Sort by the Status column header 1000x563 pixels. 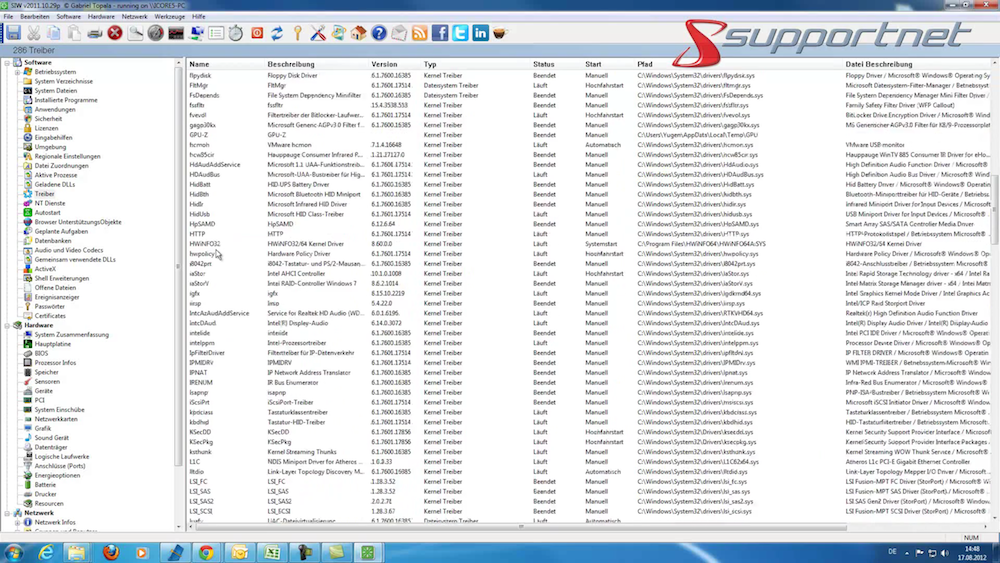tap(543, 64)
